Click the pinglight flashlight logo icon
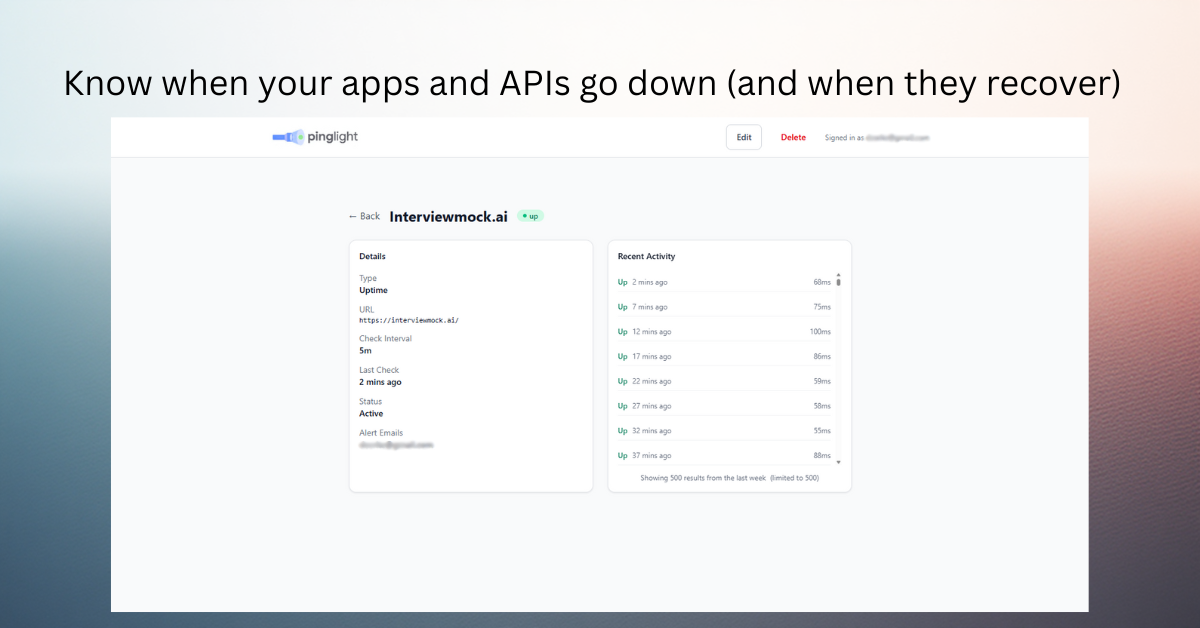The height and width of the screenshot is (628, 1200). (x=286, y=137)
